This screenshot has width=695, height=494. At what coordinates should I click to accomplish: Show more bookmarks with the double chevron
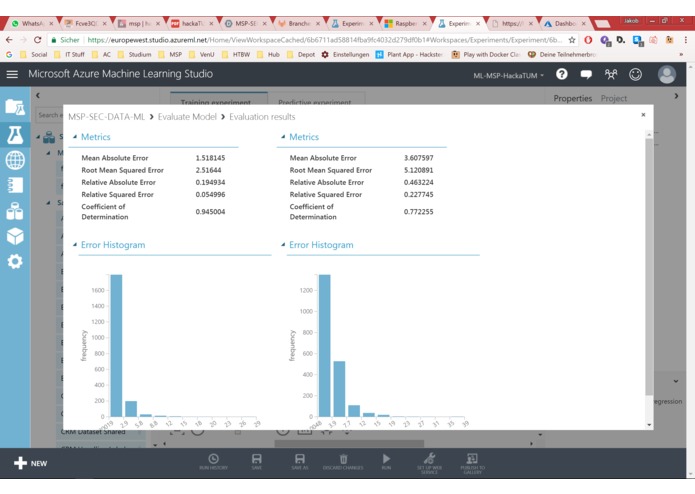(681, 54)
